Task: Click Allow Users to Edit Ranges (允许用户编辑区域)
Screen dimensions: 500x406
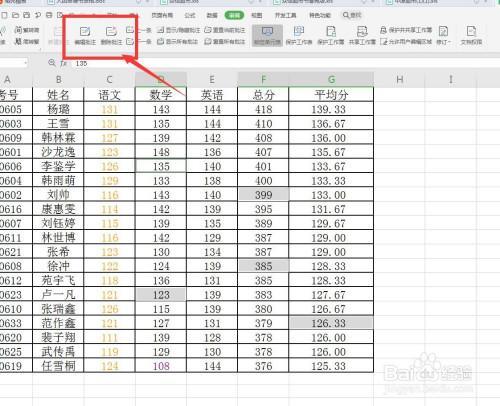Action: 406,42
